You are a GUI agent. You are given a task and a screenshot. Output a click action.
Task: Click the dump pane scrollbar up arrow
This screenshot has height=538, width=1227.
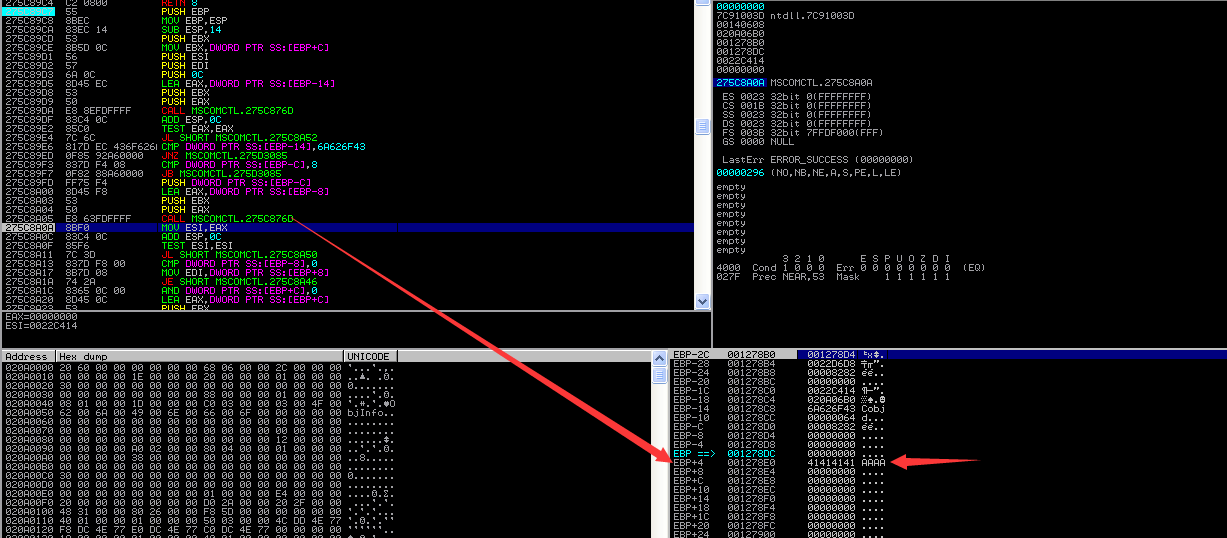[x=659, y=356]
